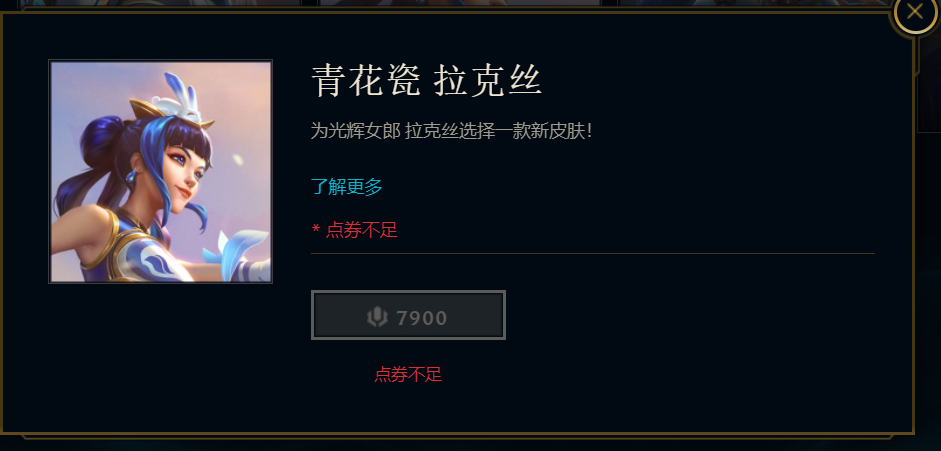This screenshot has width=941, height=451.
Task: Click the * 点券不足 warning above divider
Action: [x=355, y=230]
